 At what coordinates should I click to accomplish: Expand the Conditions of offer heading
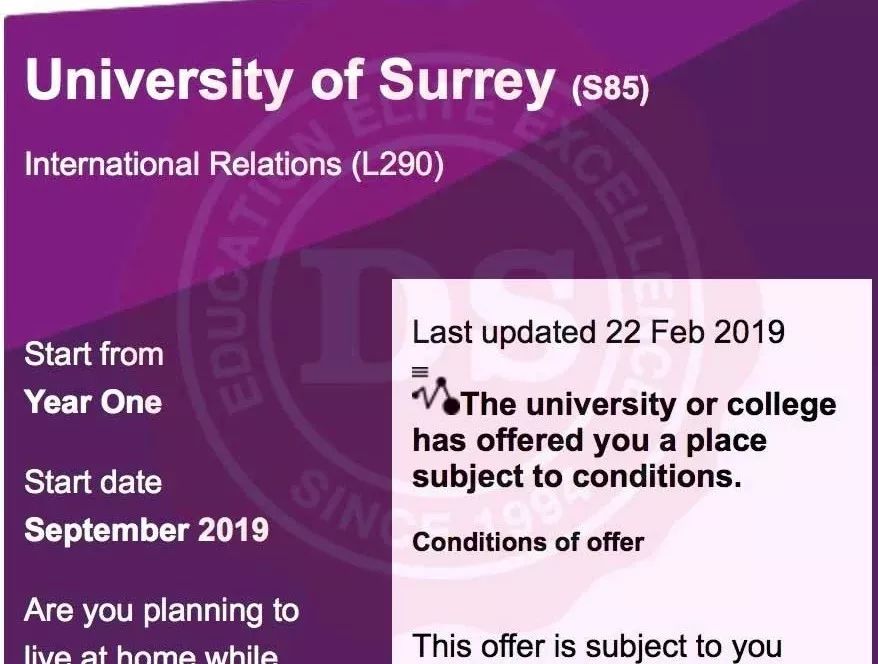coord(528,542)
